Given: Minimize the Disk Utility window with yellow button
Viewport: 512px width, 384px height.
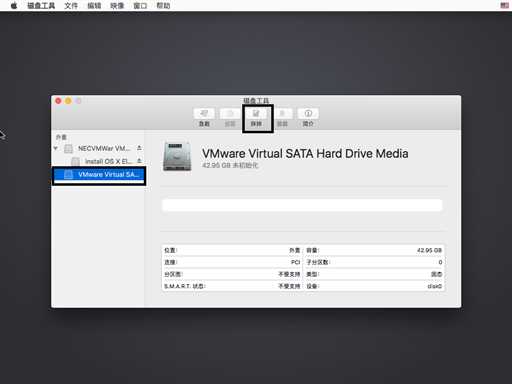Looking at the screenshot, I should pyautogui.click(x=68, y=101).
